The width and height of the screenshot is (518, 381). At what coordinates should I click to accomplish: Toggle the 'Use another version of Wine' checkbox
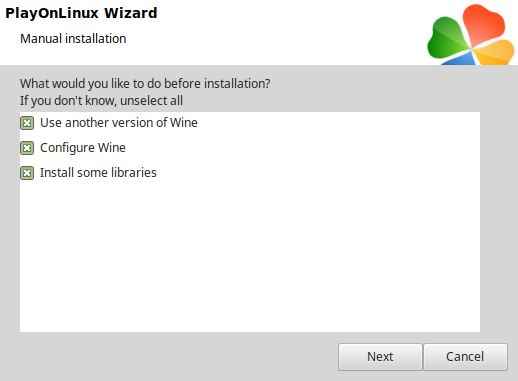(x=27, y=123)
